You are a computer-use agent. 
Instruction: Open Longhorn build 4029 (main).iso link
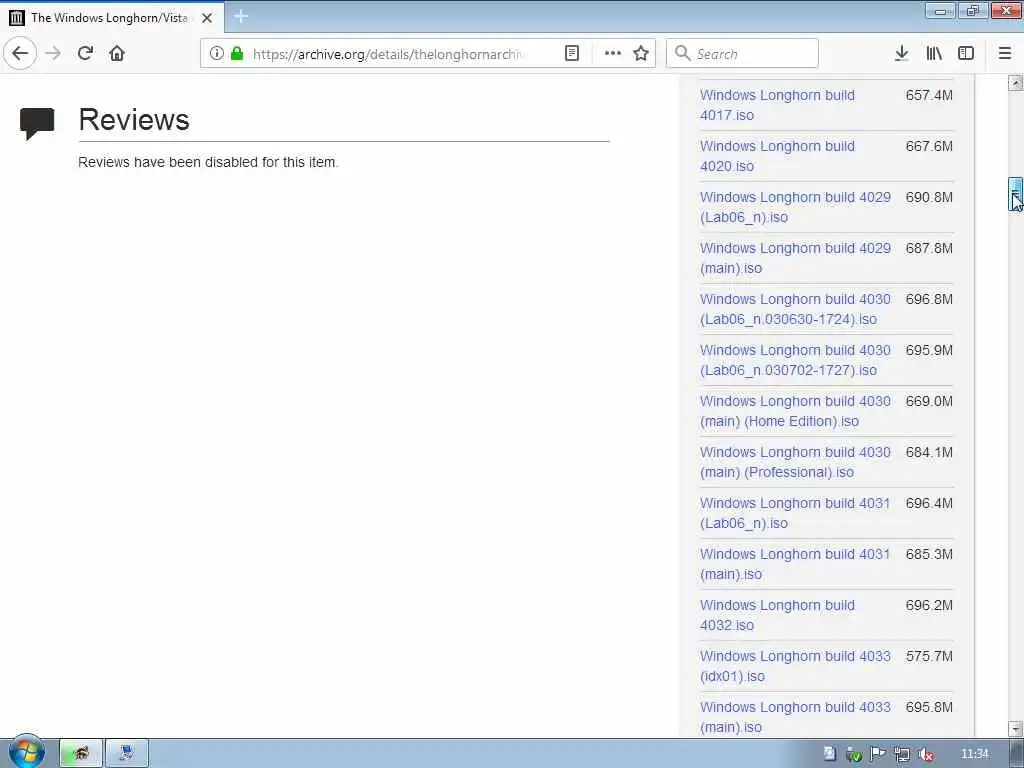pyautogui.click(x=795, y=257)
